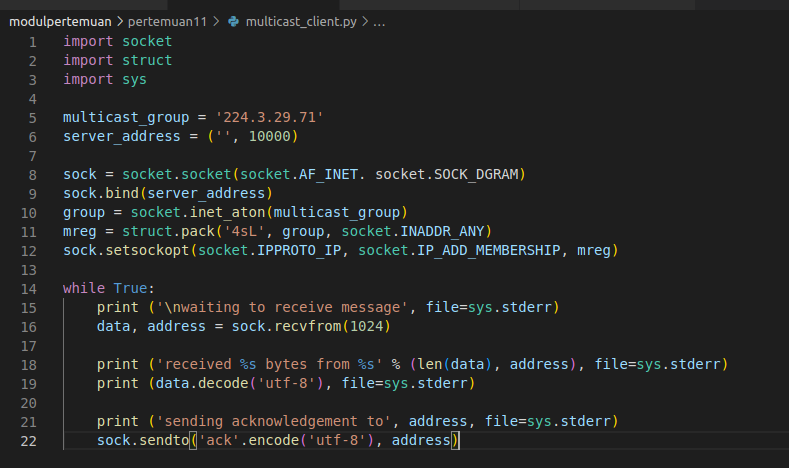Click the multicast_group variable on line 5
This screenshot has height=468, width=789.
click(126, 117)
